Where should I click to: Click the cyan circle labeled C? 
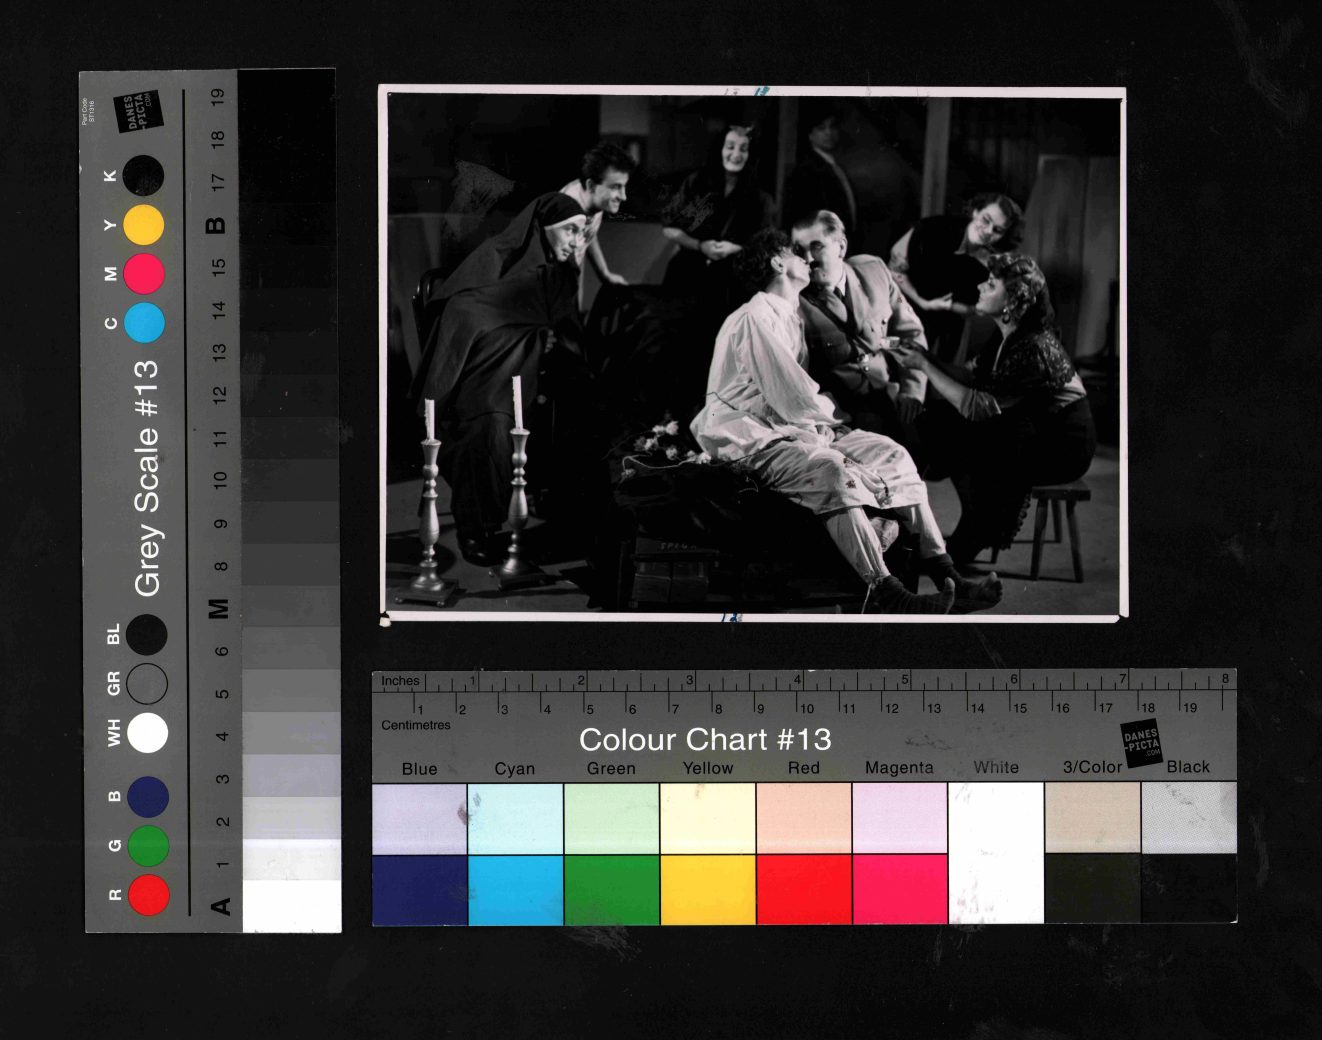[145, 323]
